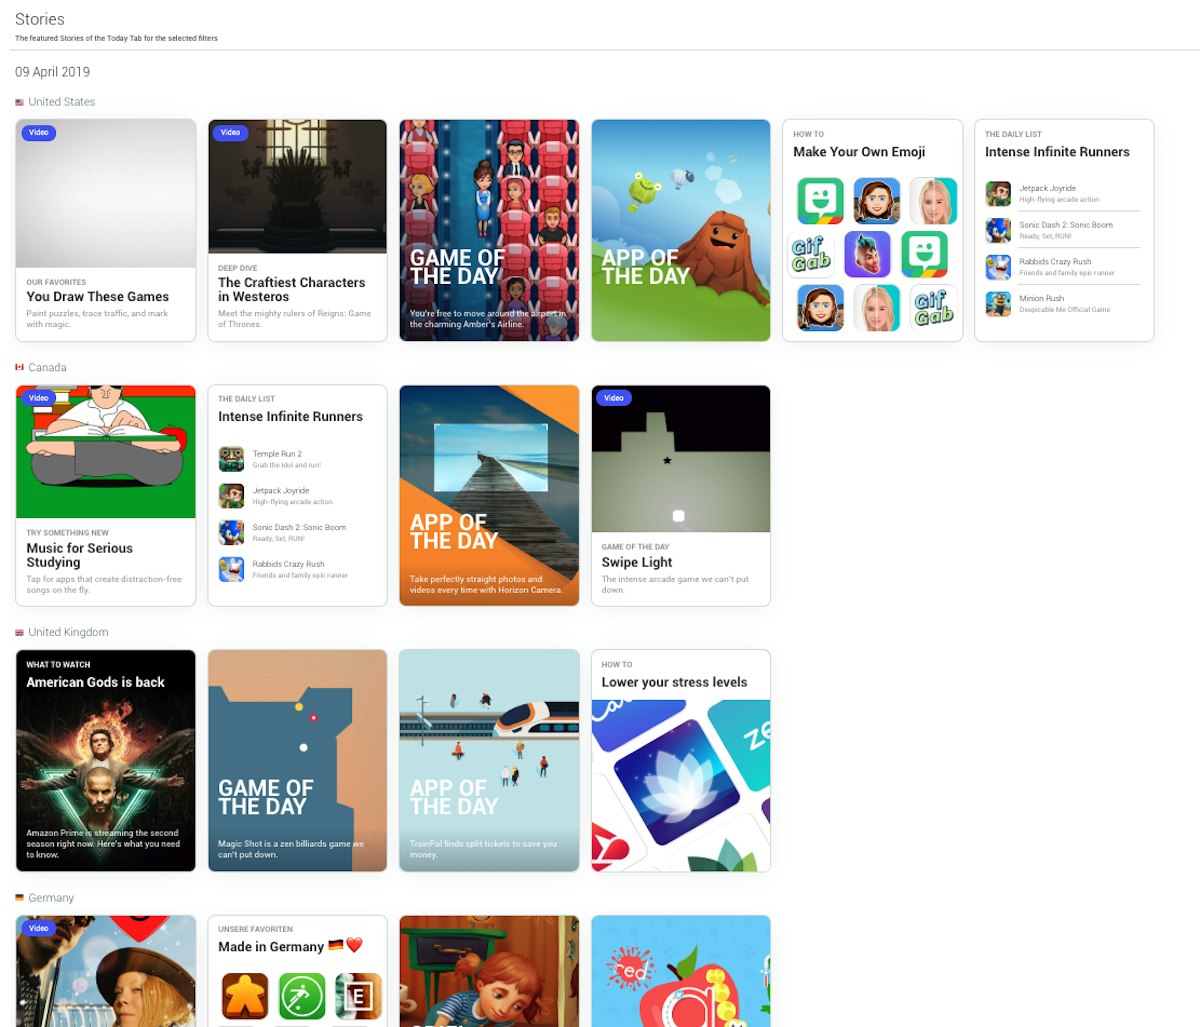This screenshot has height=1027, width=1200.
Task: Click the Music for Serious Studying title
Action: pyautogui.click(x=80, y=555)
